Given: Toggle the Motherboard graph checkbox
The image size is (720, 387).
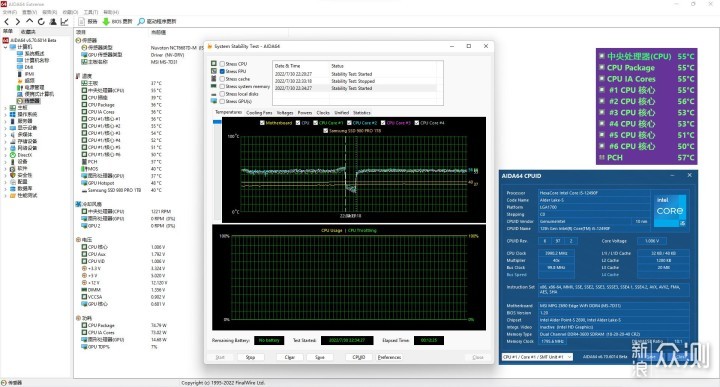Looking at the screenshot, I should point(262,123).
